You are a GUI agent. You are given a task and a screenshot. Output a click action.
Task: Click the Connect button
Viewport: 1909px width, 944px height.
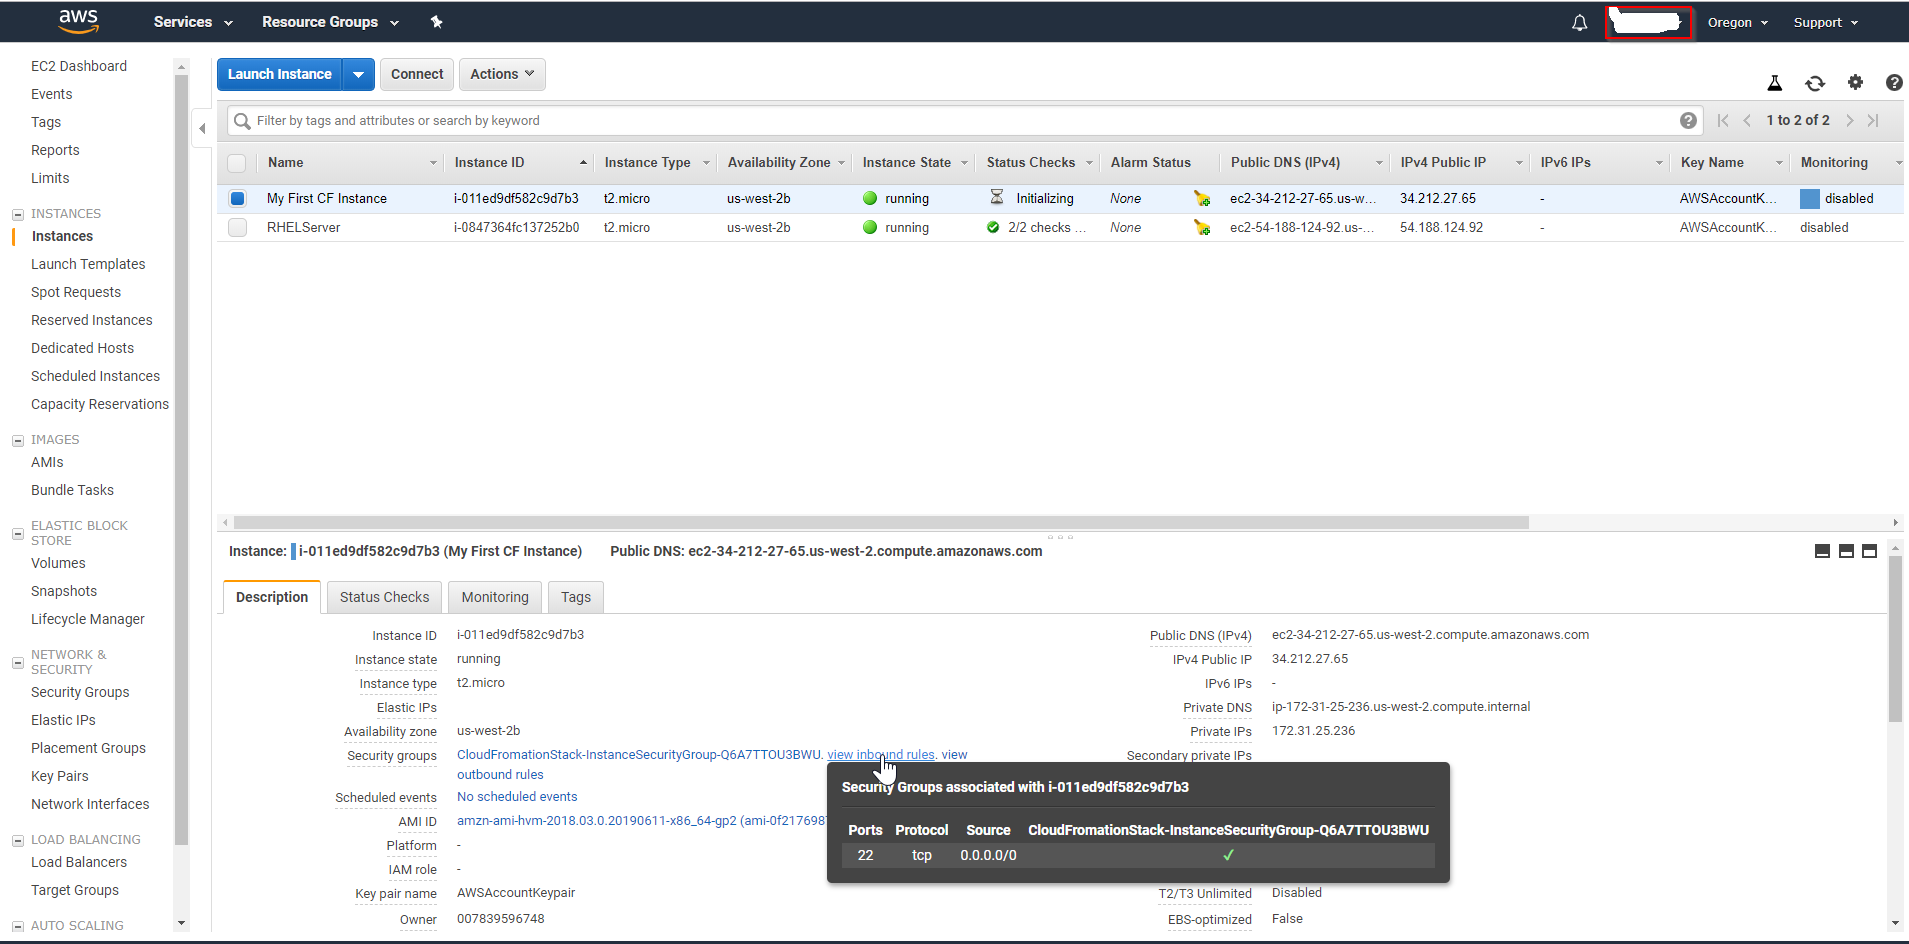pos(417,74)
